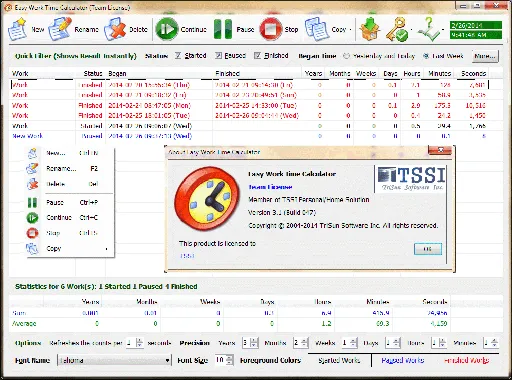Image resolution: width=512 pixels, height=380 pixels.
Task: Pick Paused Works foreground color
Action: (x=403, y=360)
